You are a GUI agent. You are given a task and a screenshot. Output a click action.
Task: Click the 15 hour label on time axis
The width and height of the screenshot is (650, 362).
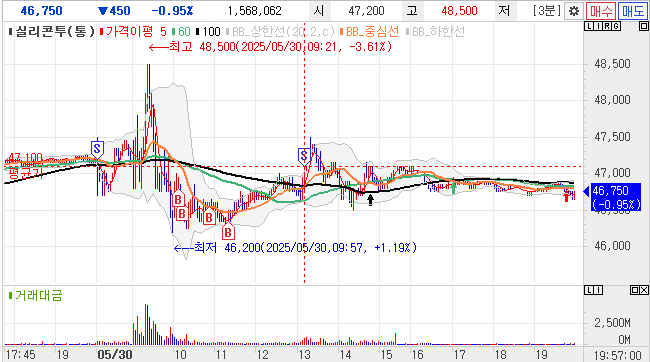point(386,355)
